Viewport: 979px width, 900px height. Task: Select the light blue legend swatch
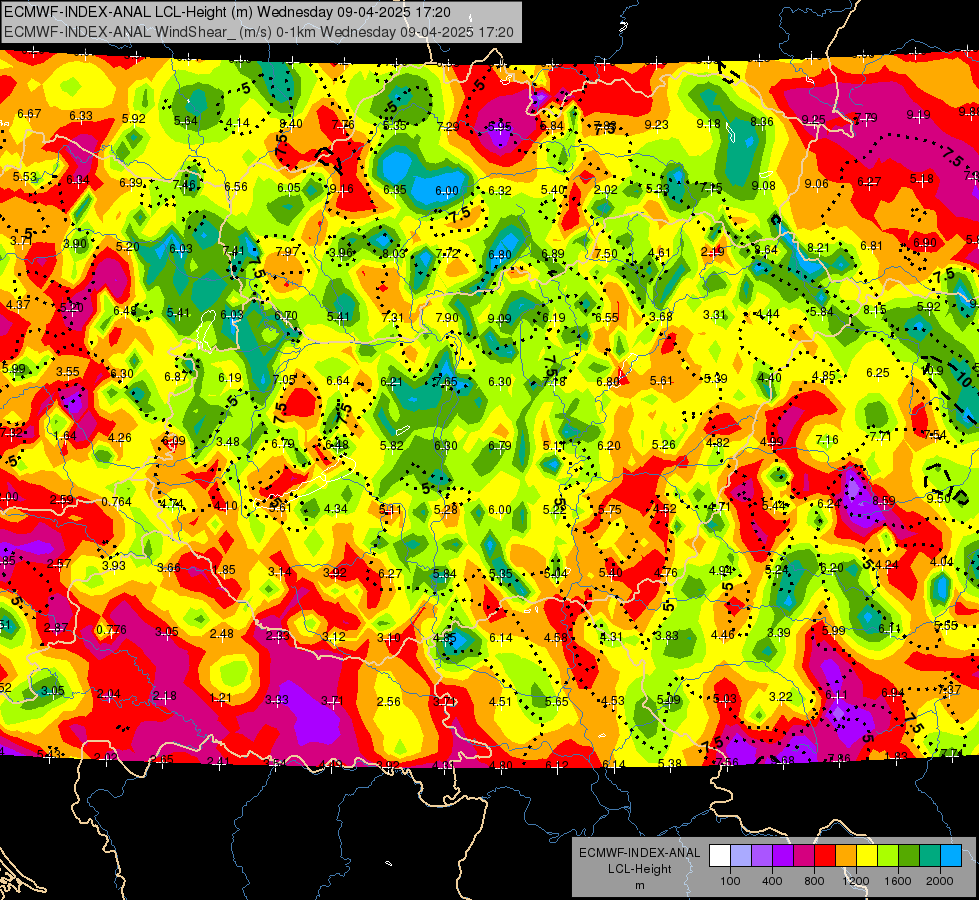click(951, 856)
